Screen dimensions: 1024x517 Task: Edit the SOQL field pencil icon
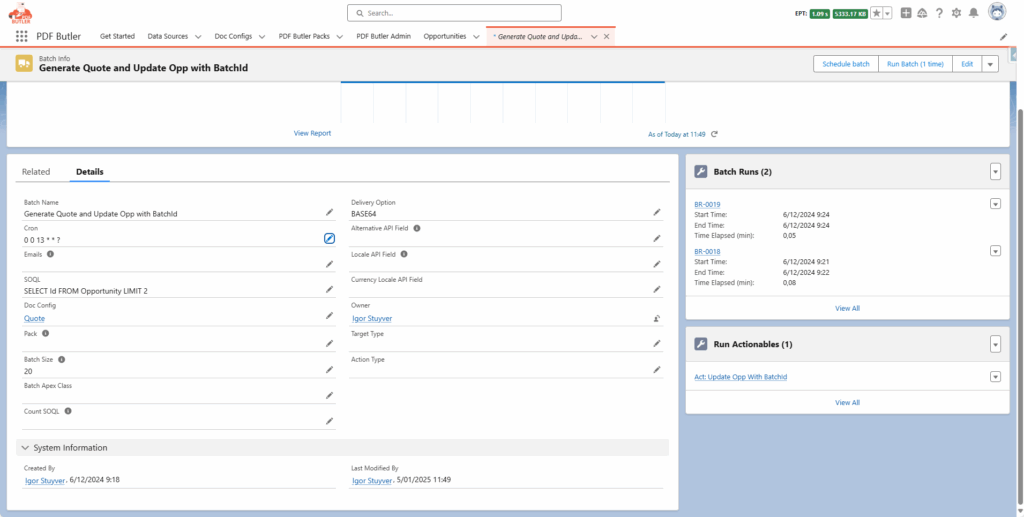329,289
